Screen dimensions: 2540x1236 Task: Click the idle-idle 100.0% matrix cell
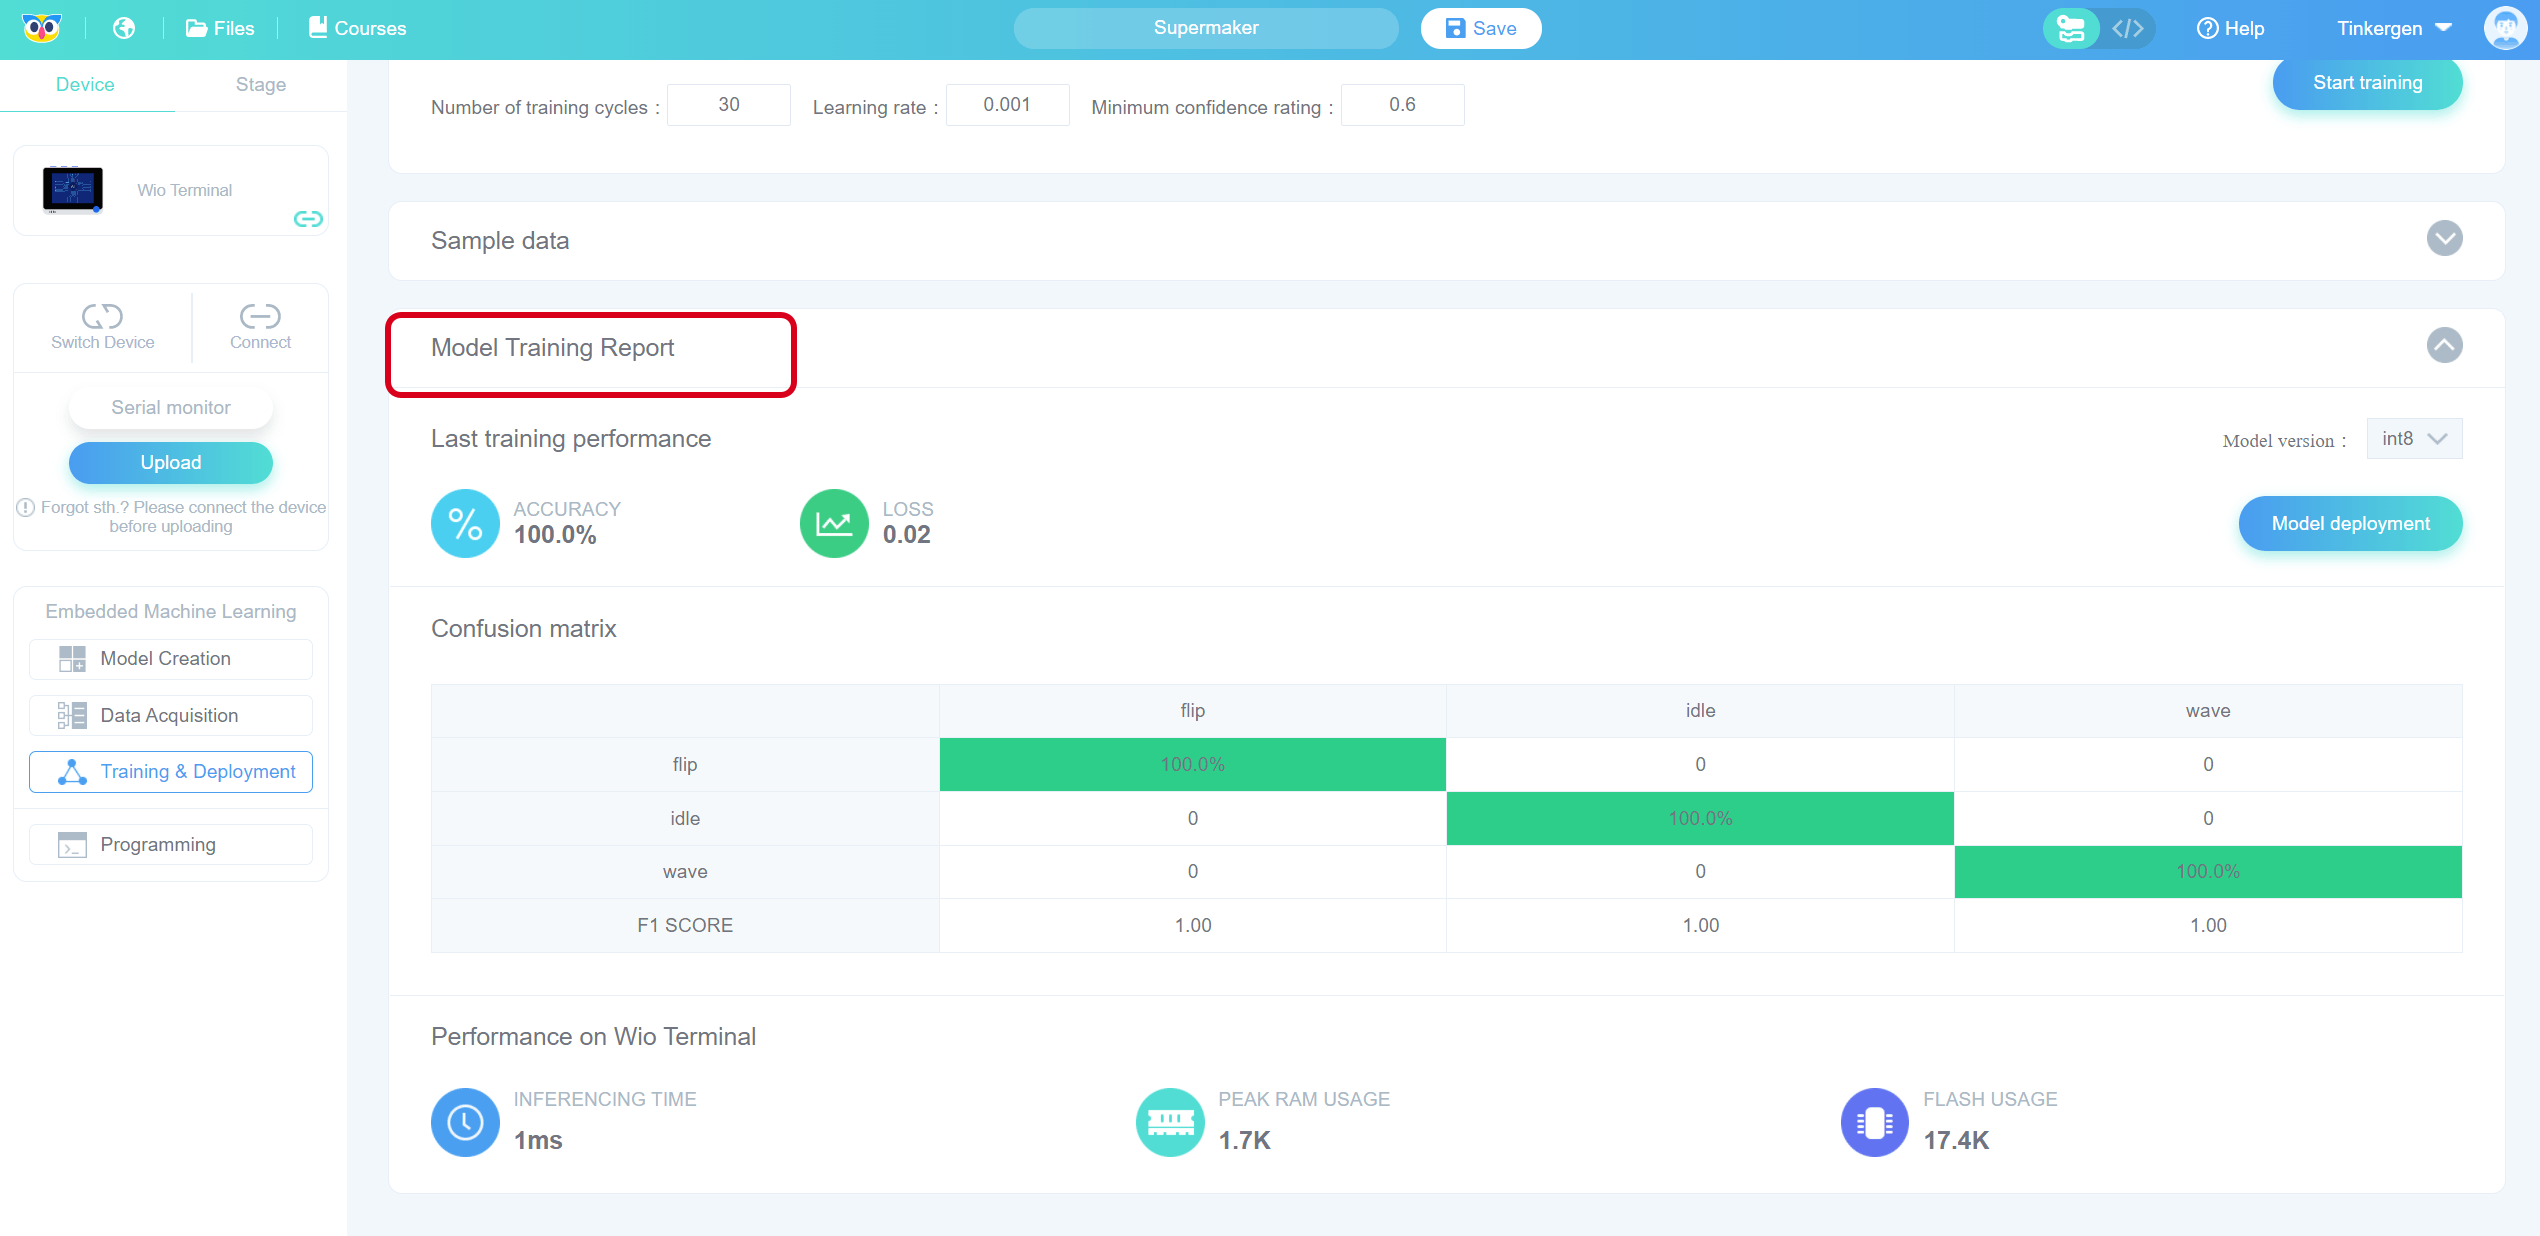[x=1700, y=819]
